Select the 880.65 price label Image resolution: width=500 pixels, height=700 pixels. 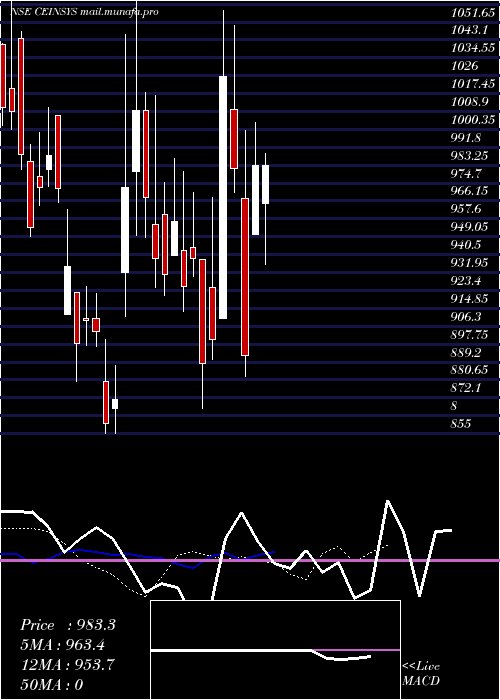(x=469, y=370)
